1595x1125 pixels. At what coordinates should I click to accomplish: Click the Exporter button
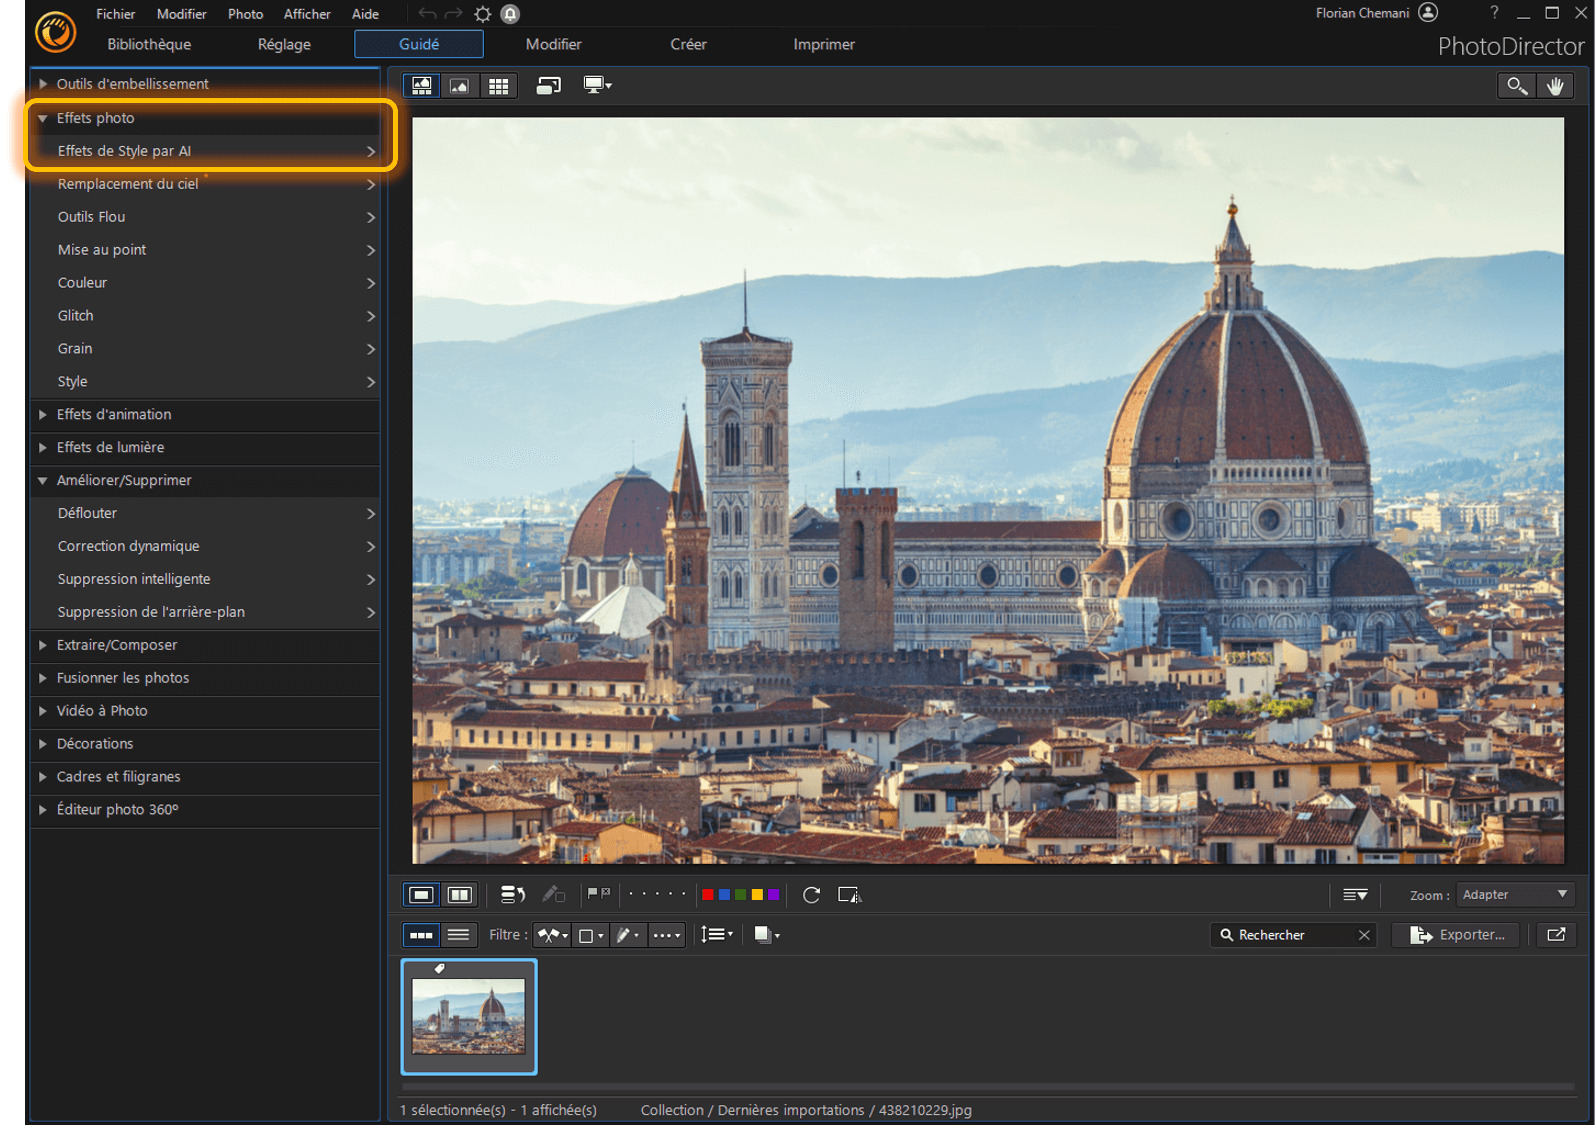coord(1457,935)
